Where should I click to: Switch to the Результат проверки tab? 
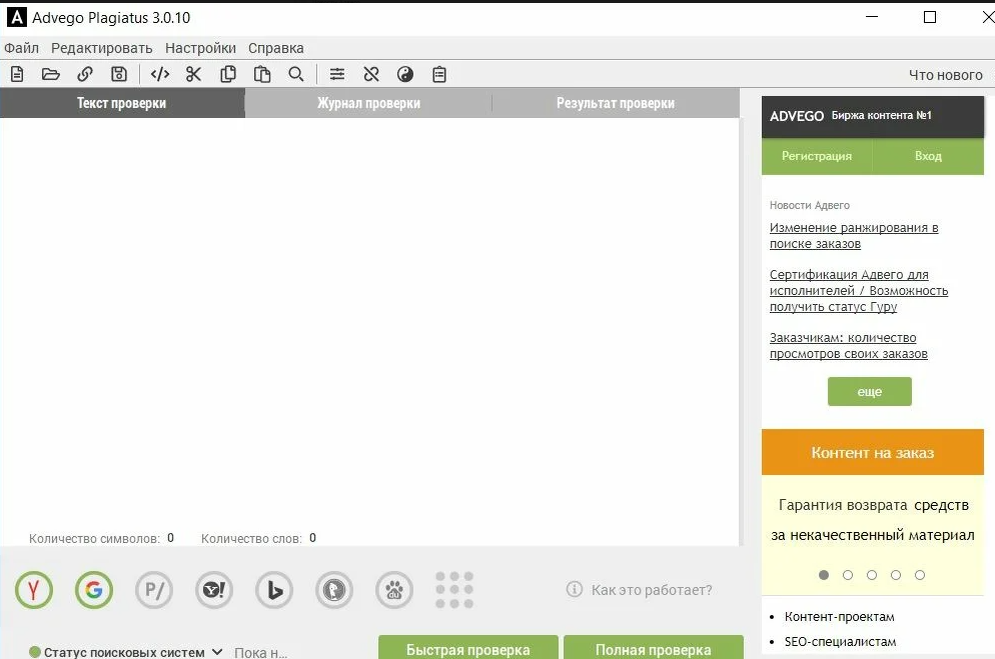tap(616, 103)
